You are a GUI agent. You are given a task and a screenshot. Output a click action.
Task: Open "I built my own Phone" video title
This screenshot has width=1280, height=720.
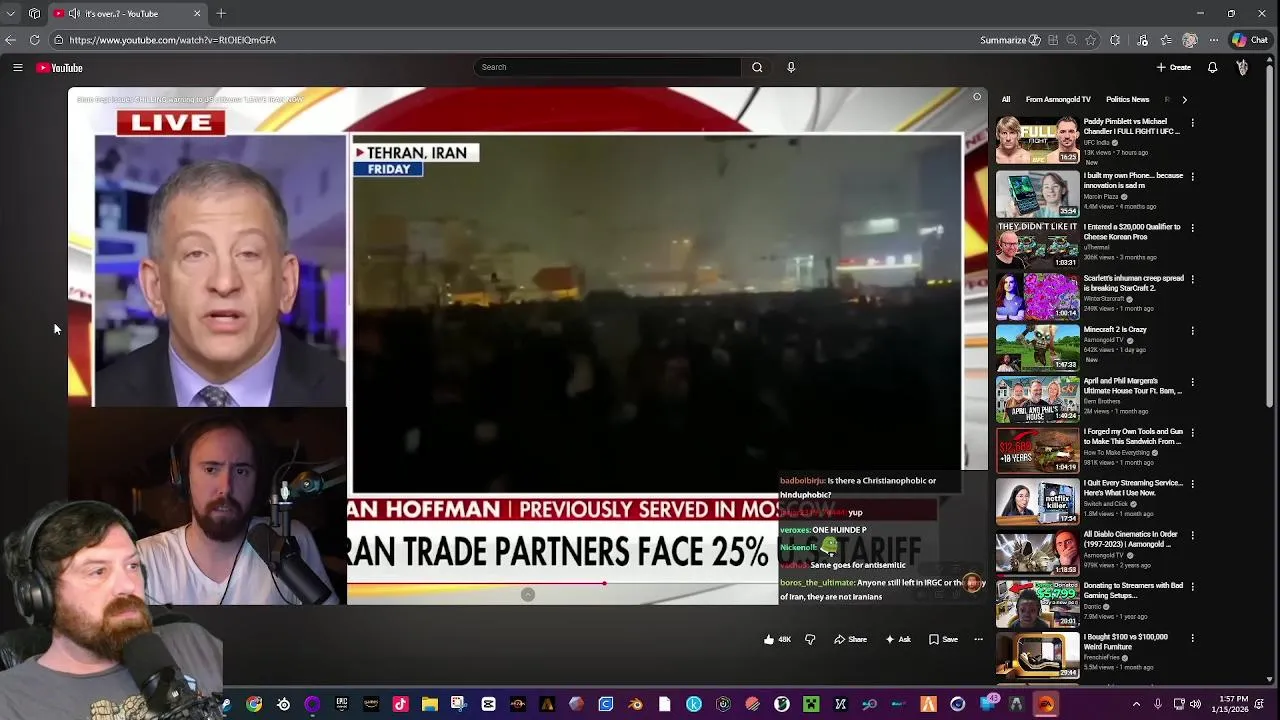click(x=1133, y=180)
